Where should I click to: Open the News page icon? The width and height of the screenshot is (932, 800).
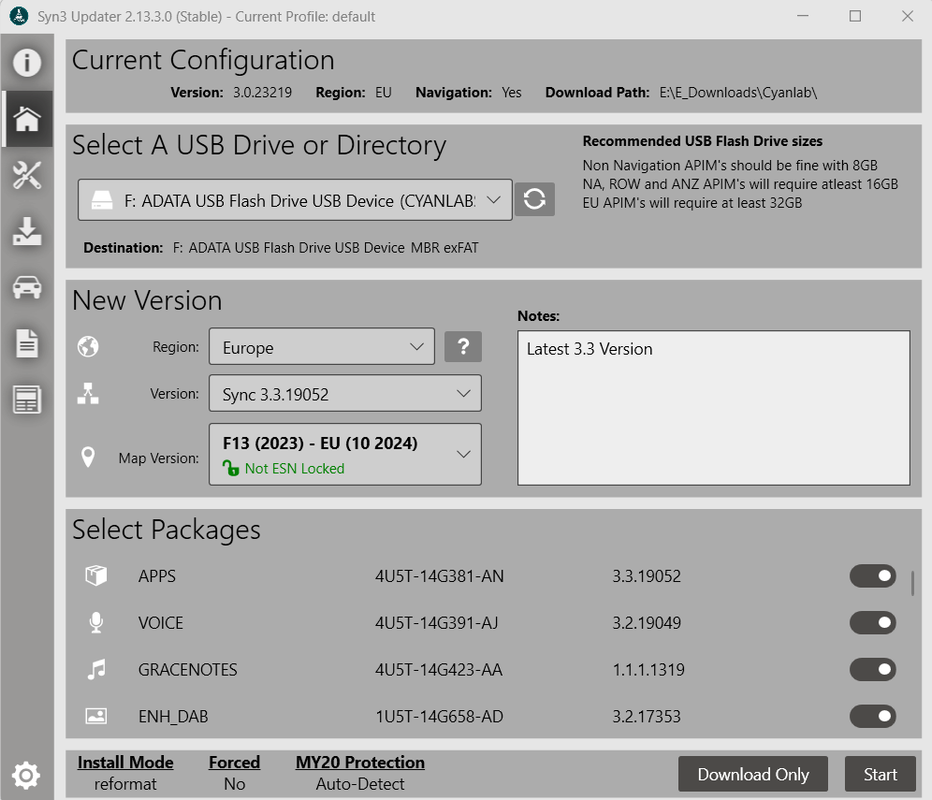pos(27,399)
